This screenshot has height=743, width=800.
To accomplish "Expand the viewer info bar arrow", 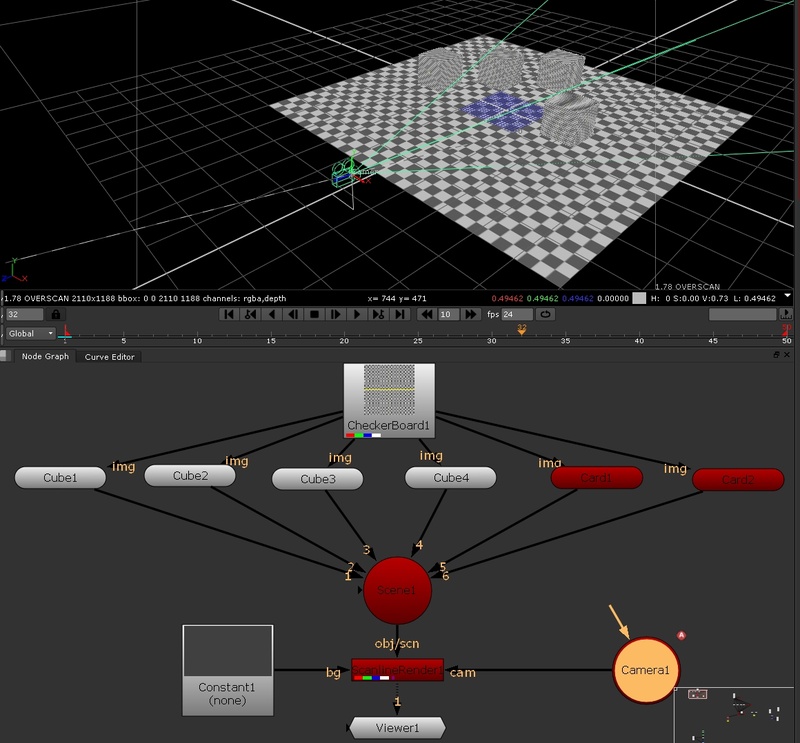I will click(x=789, y=297).
